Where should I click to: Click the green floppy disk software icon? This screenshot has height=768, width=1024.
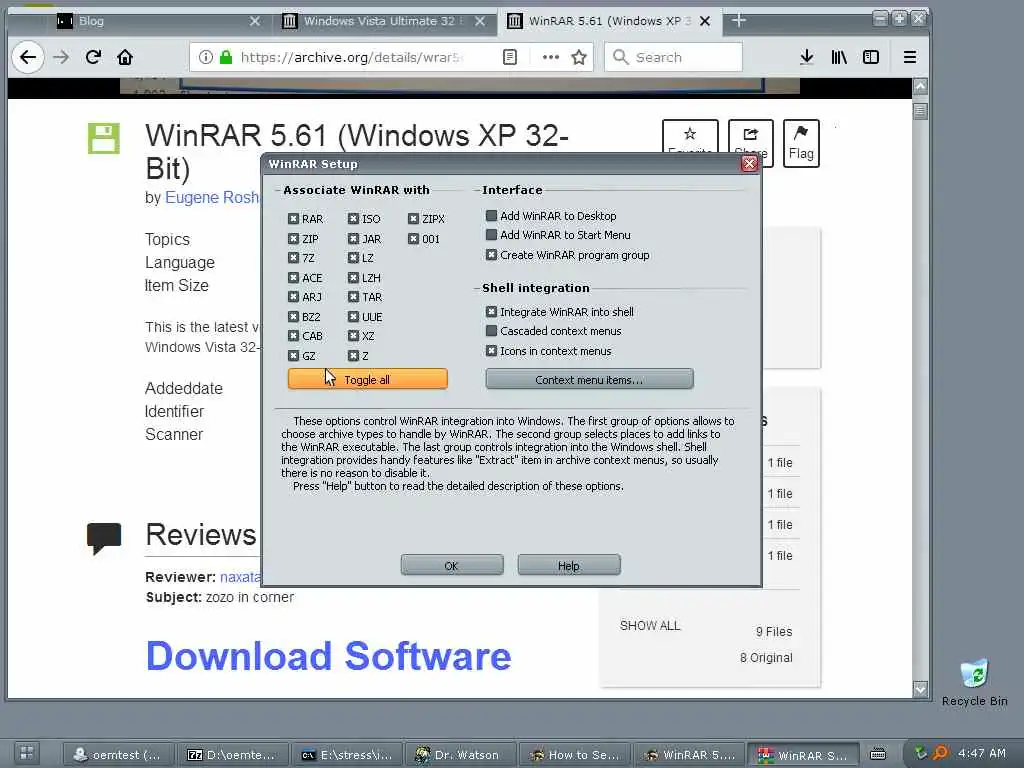(104, 138)
